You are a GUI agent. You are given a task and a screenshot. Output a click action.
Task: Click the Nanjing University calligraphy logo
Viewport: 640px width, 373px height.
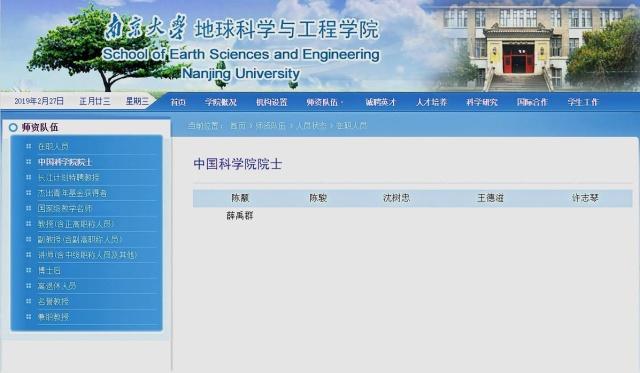coord(145,28)
